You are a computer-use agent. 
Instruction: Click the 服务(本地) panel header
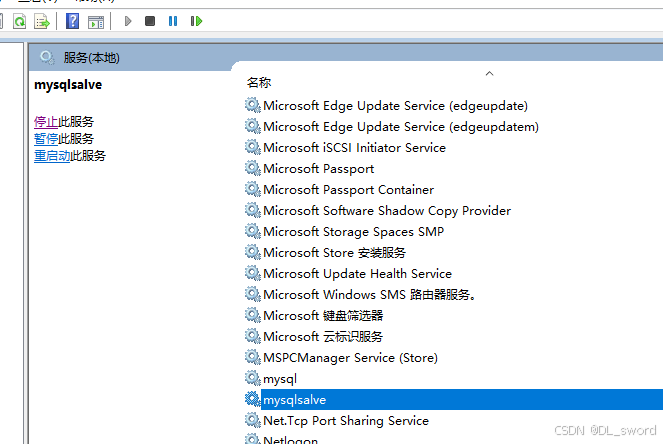tap(90, 58)
